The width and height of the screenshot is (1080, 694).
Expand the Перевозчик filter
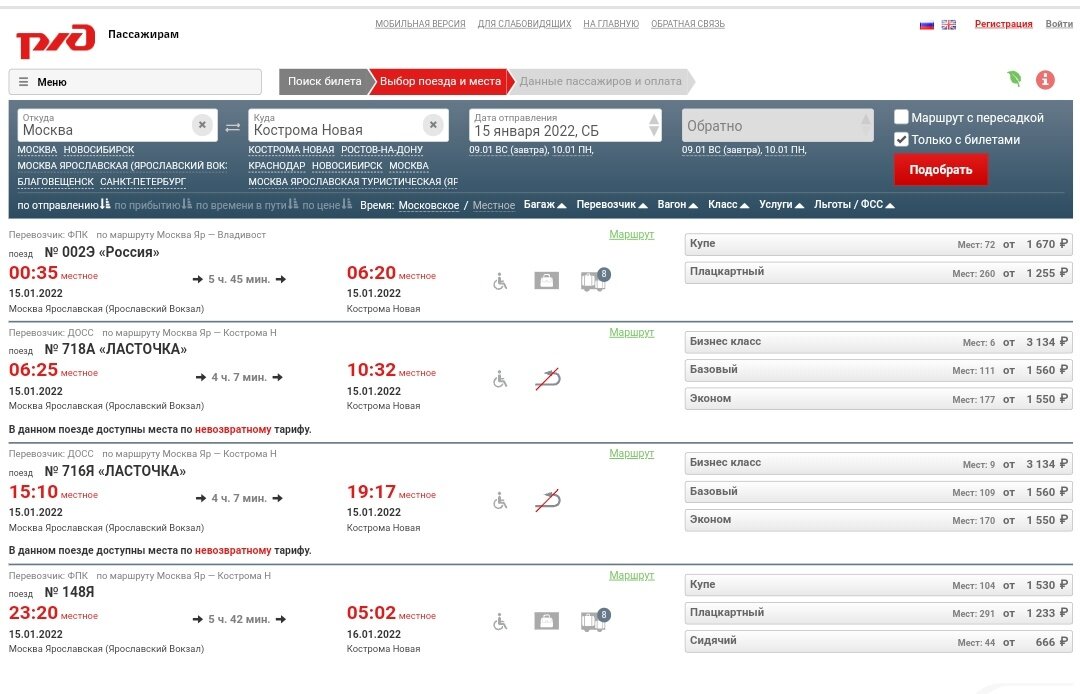pyautogui.click(x=612, y=204)
